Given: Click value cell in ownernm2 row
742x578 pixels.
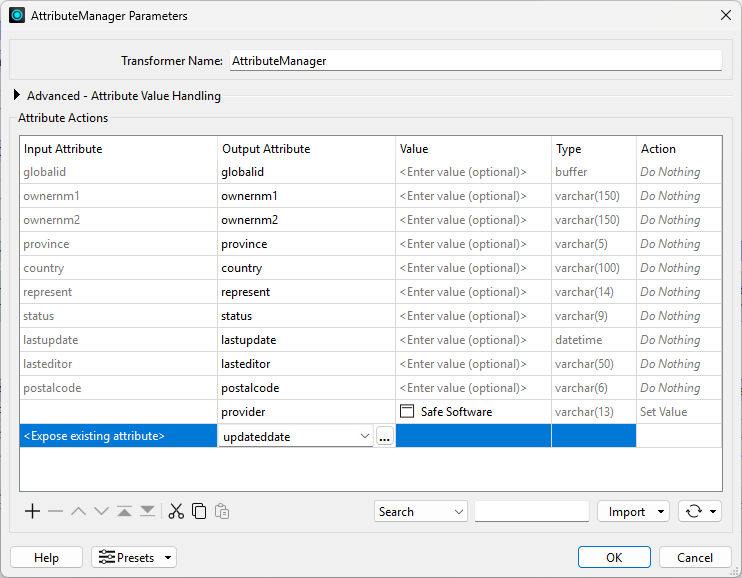Looking at the screenshot, I should (x=473, y=220).
